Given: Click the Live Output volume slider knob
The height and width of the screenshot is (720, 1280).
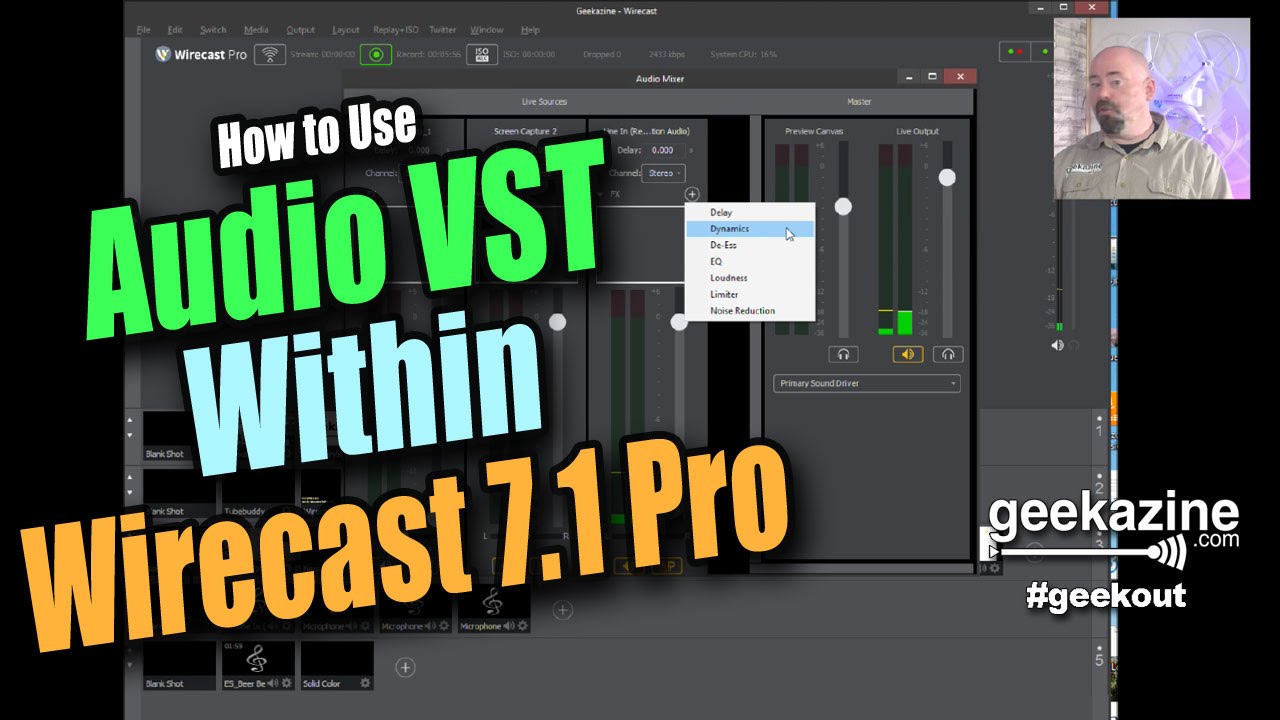Looking at the screenshot, I should tap(947, 177).
